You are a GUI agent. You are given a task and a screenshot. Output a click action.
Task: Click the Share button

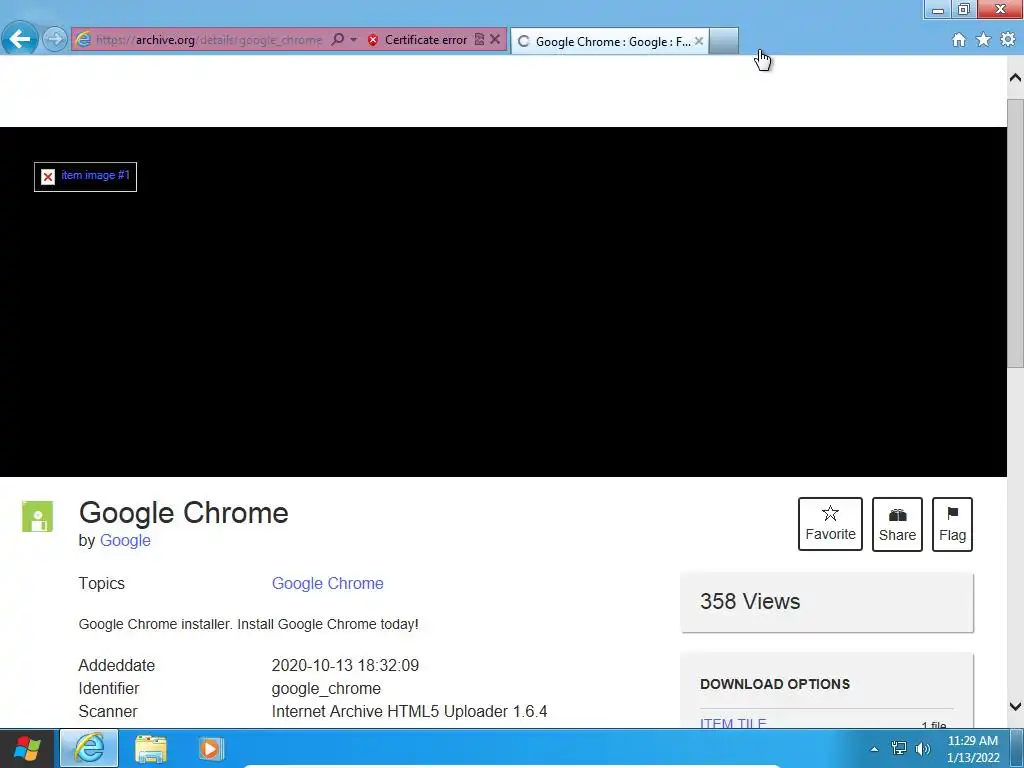coord(897,524)
